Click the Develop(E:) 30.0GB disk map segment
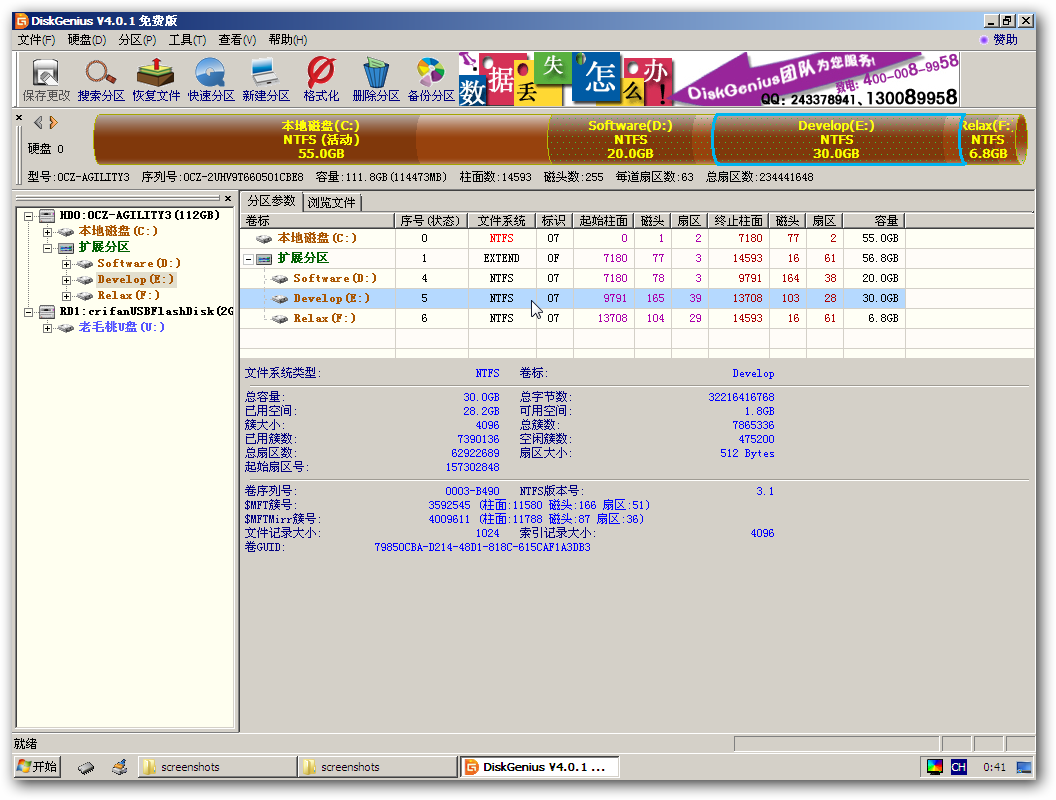Screen dimensions: 1056x800 click(x=836, y=139)
